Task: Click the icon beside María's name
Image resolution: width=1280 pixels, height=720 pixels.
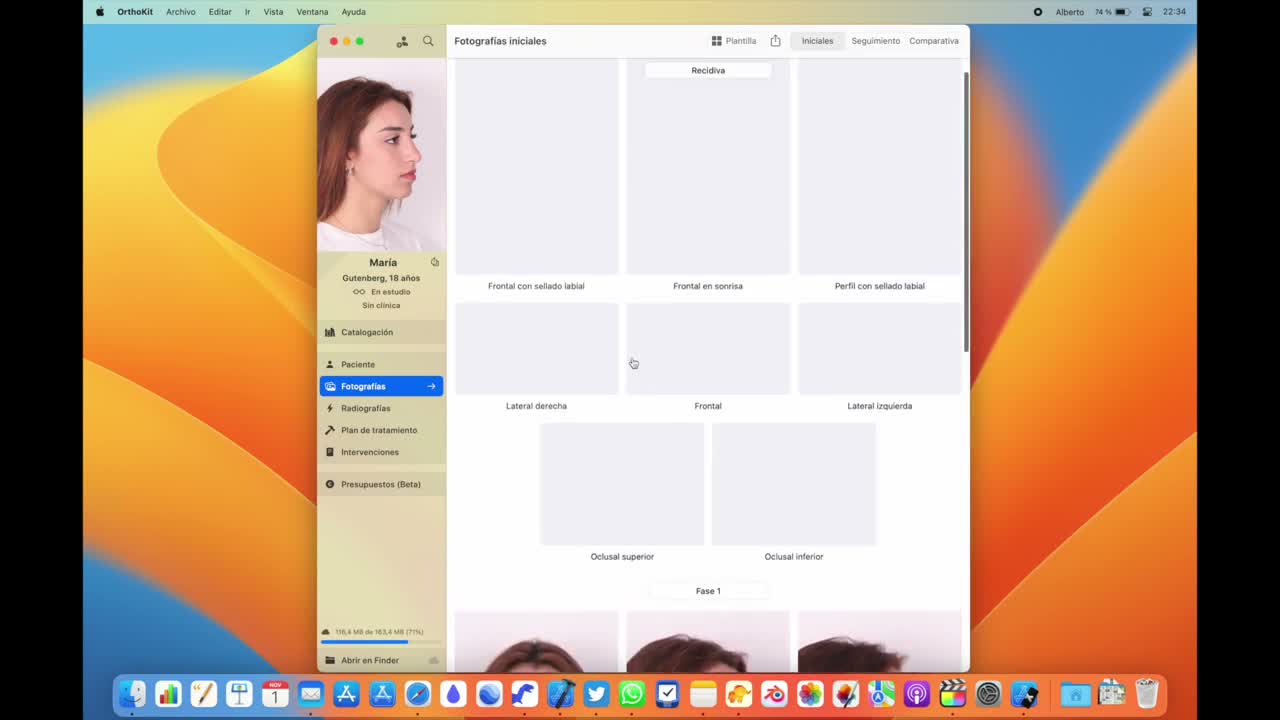Action: 435,262
